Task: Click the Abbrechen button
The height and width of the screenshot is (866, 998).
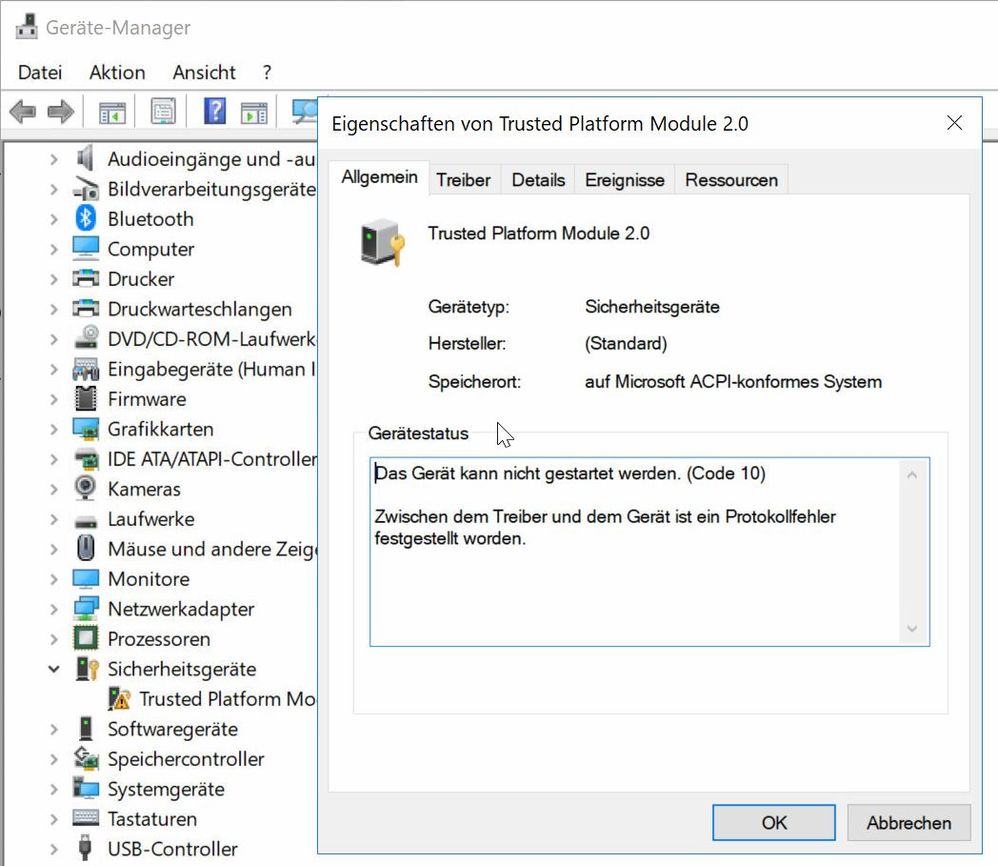Action: [908, 823]
